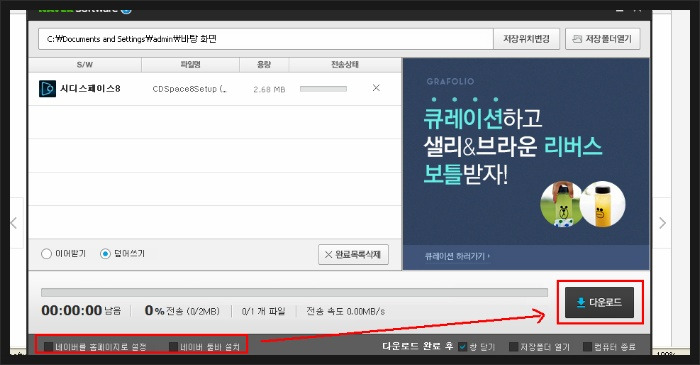Screen dimensions: 700x365
Task: Click the 시디스페이스8 row progress bar
Action: pyautogui.click(x=323, y=89)
